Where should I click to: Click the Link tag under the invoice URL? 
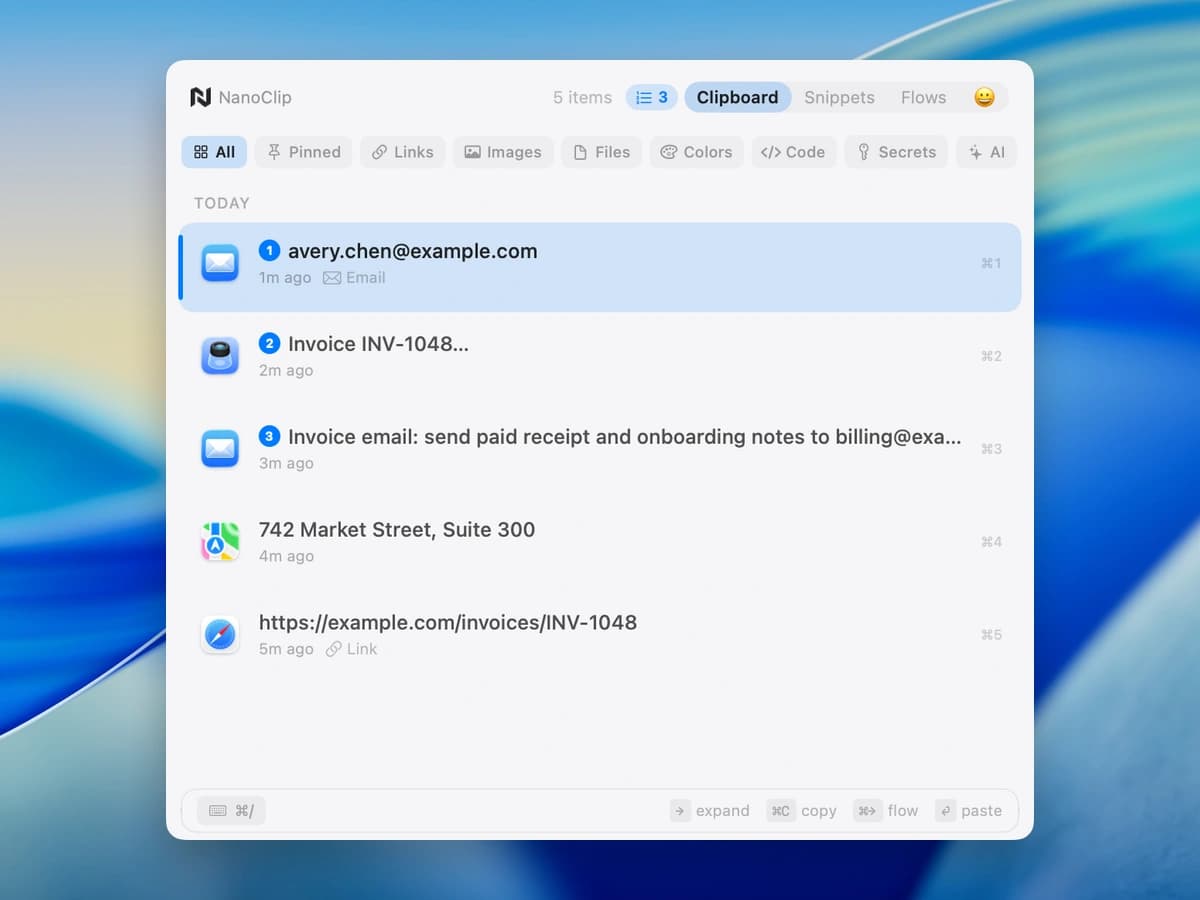pyautogui.click(x=352, y=649)
